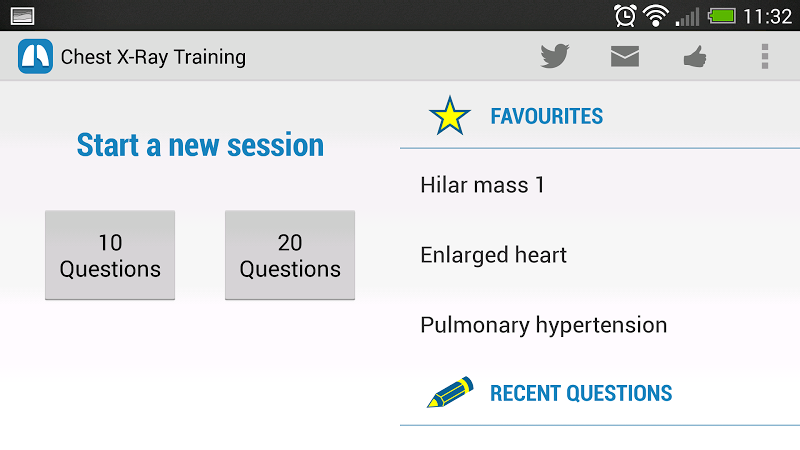Tap the Chest X-Ray Training lungs app icon

pyautogui.click(x=35, y=56)
